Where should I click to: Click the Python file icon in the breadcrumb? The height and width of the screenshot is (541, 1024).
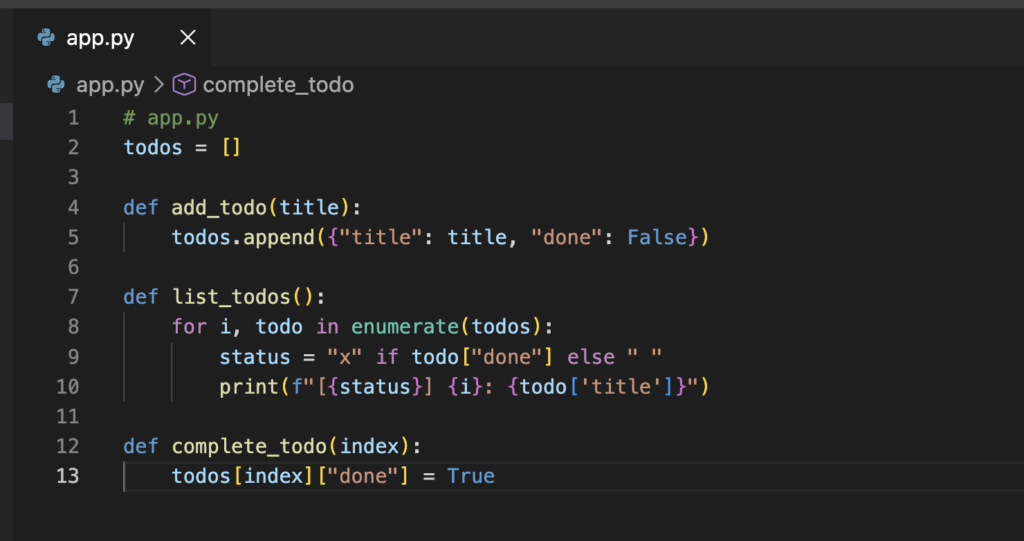[57, 85]
